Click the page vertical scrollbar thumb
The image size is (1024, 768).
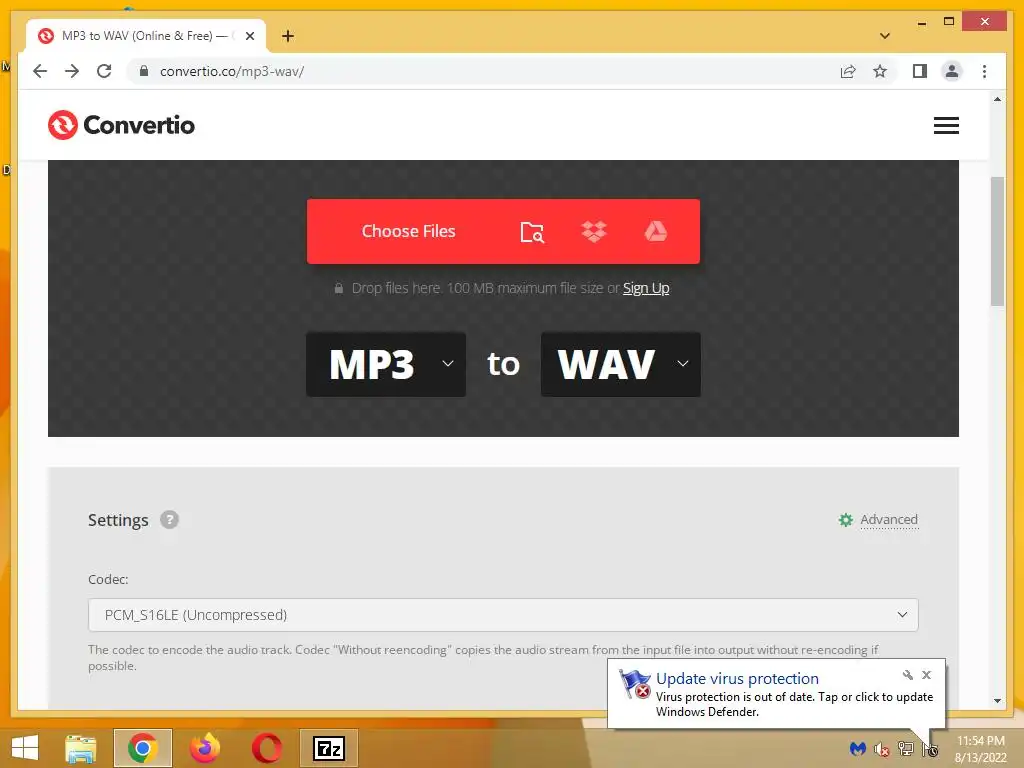point(997,241)
